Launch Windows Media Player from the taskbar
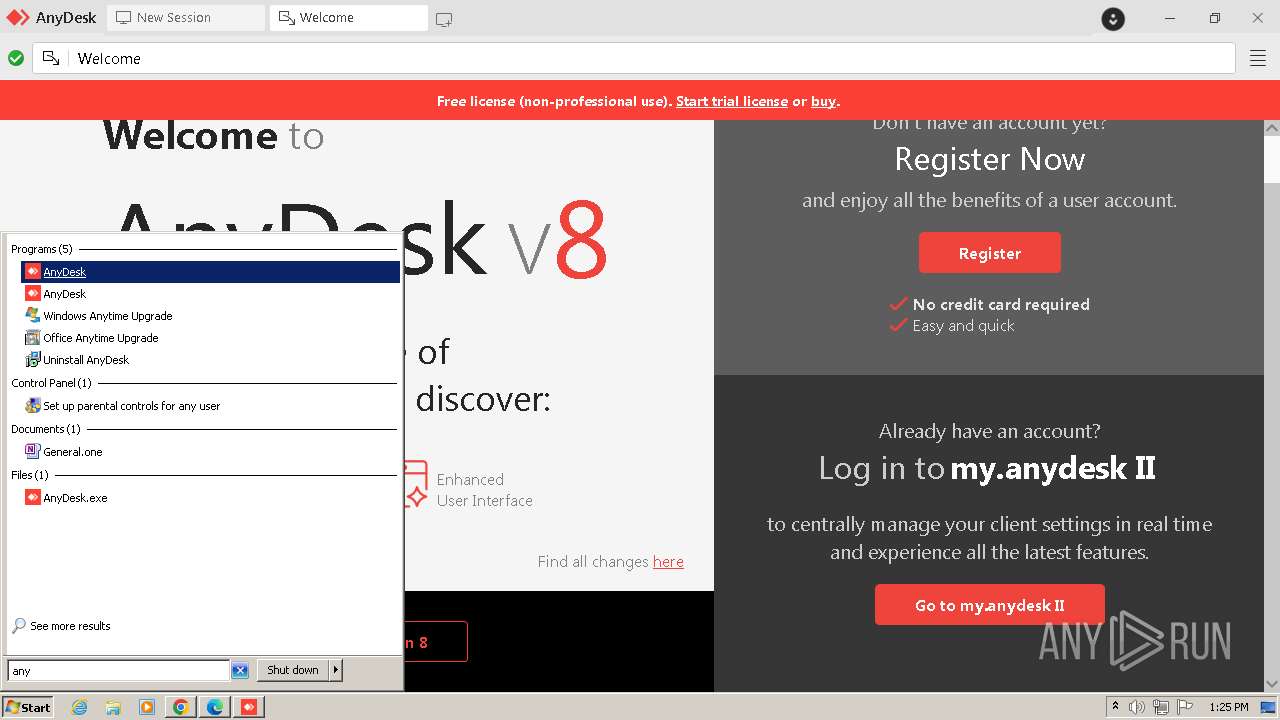Image resolution: width=1280 pixels, height=720 pixels. point(147,707)
